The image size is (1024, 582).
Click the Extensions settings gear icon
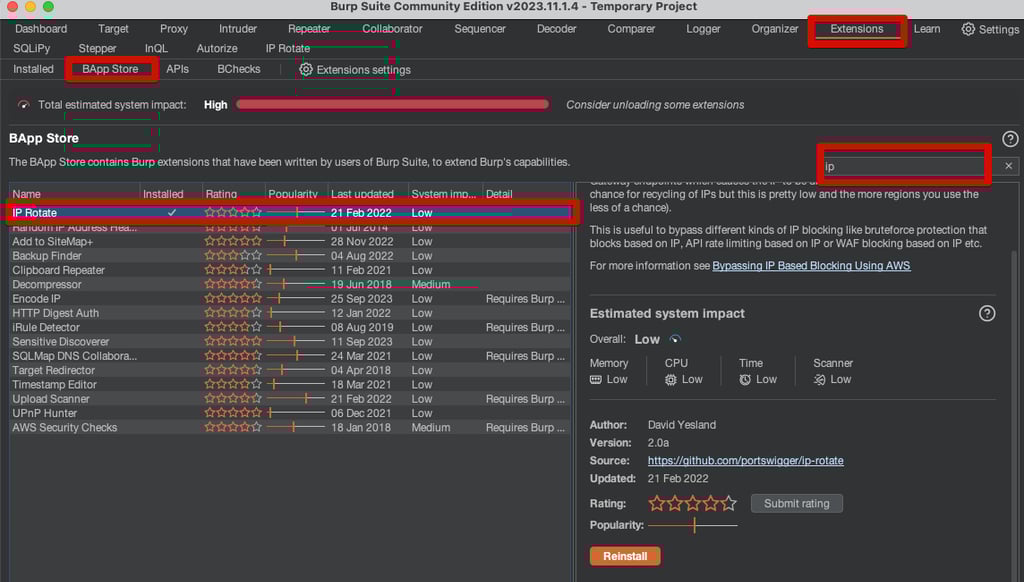(306, 69)
